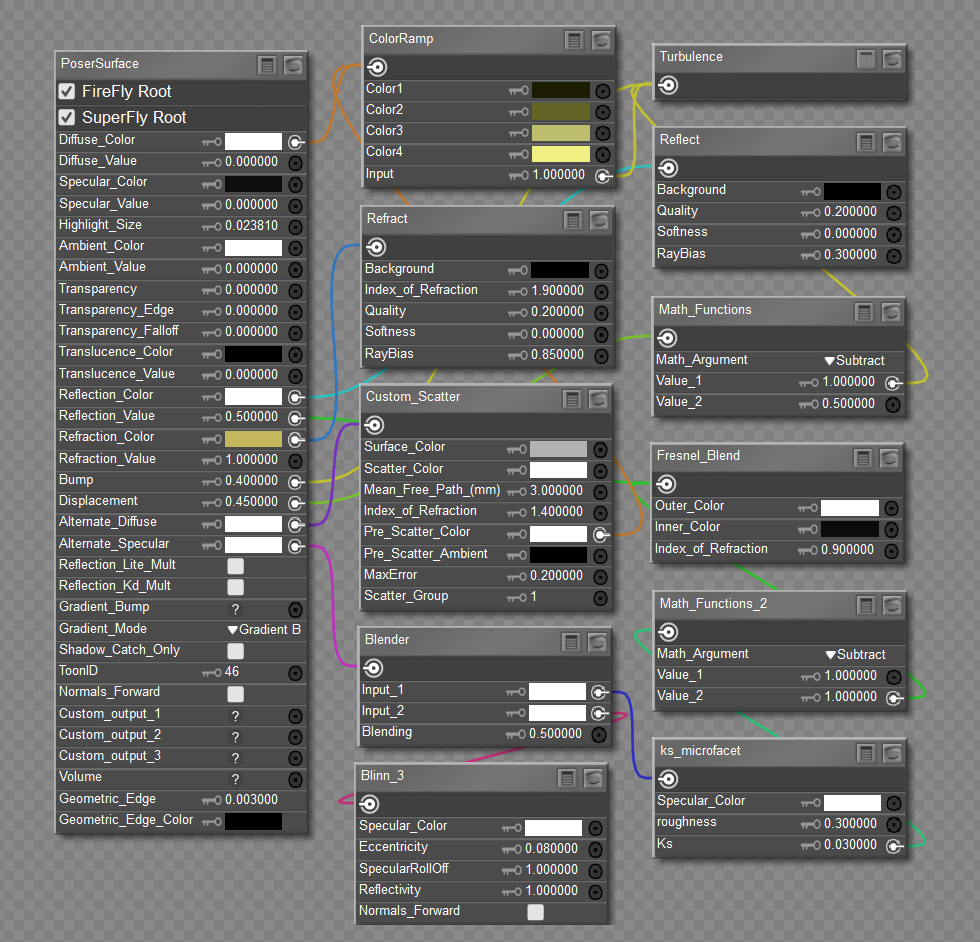Open Outer_Color swatch on Fresnel_Blend
The height and width of the screenshot is (942, 980).
click(x=850, y=508)
